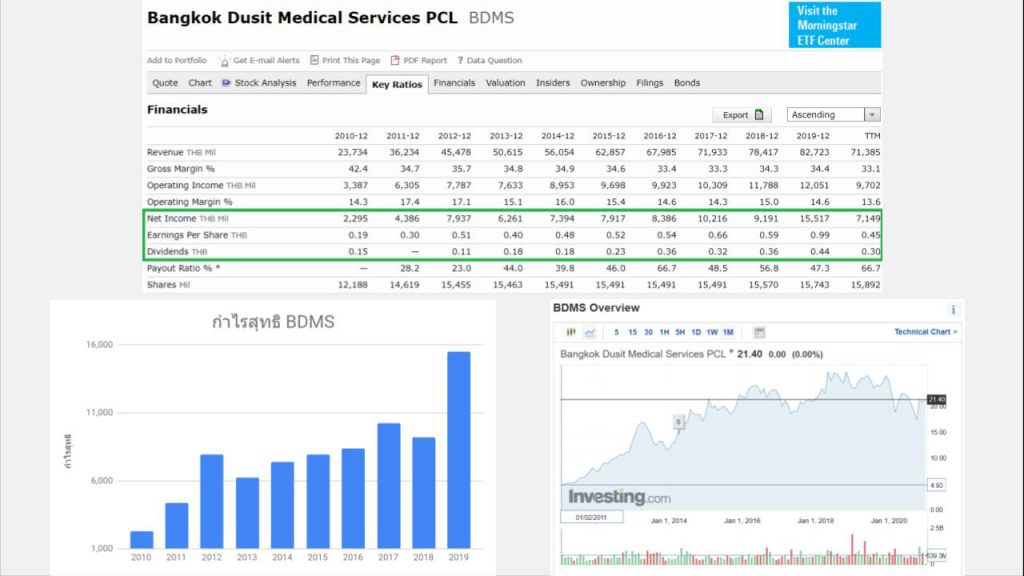Viewport: 1024px width, 576px height.
Task: Click operating income value 12,051
Action: tap(814, 185)
